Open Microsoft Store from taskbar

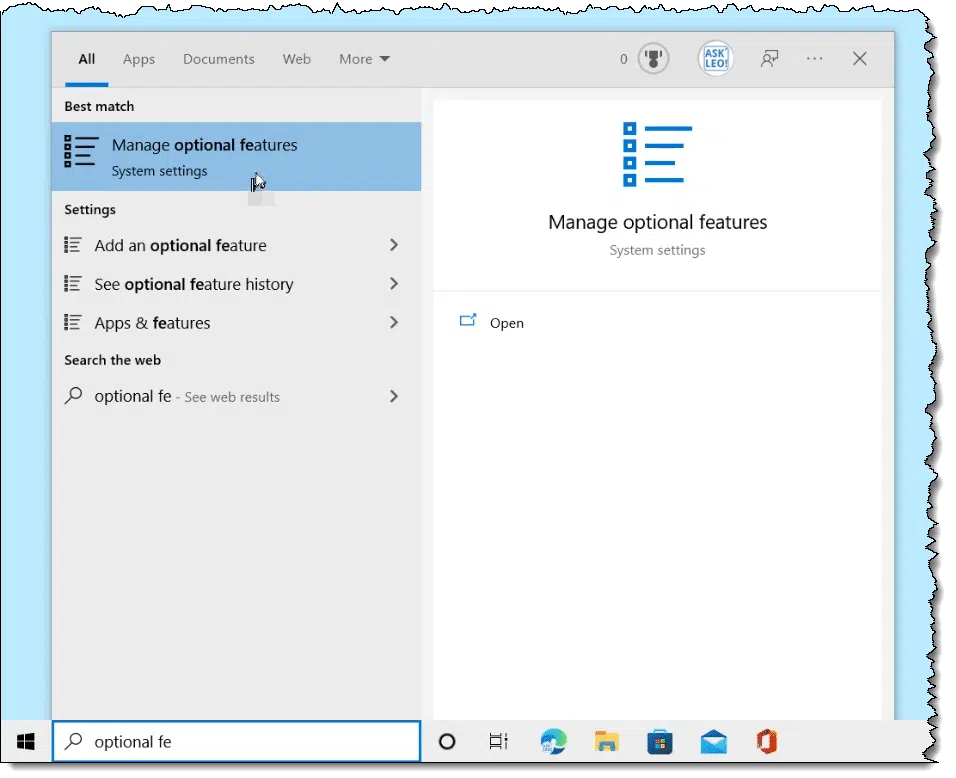point(660,741)
